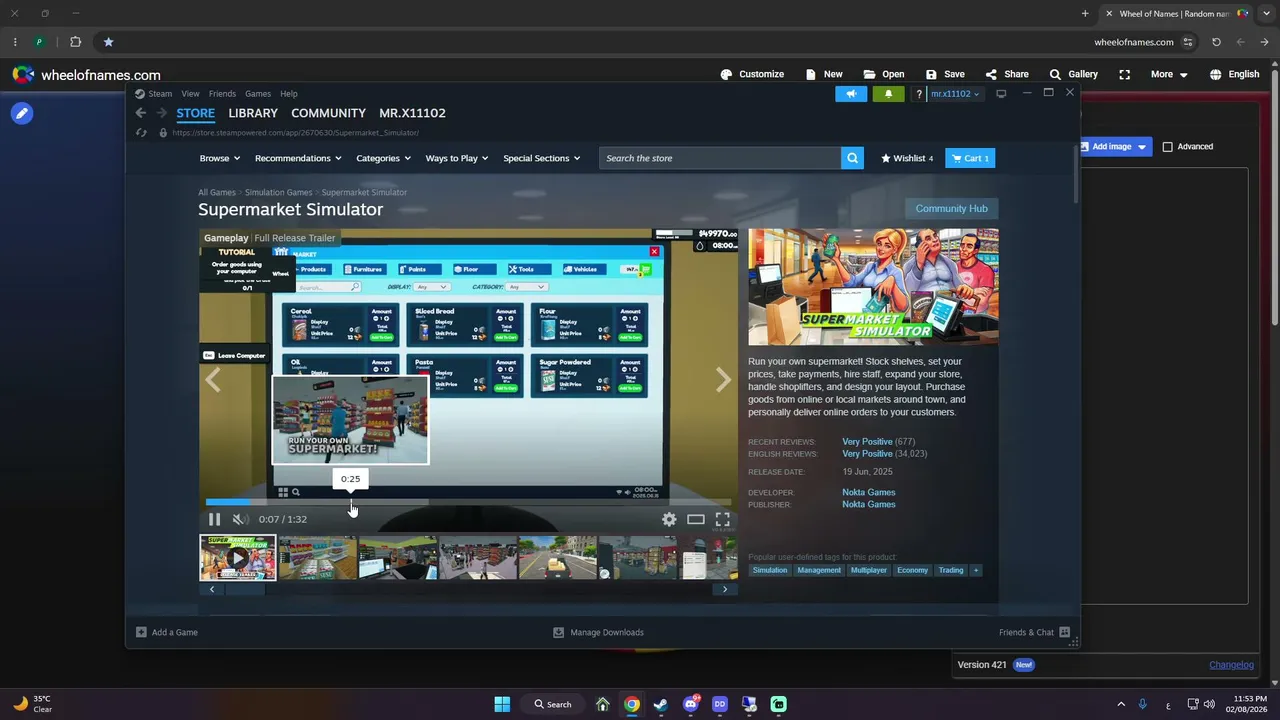Add a tag with the plus button
The width and height of the screenshot is (1280, 720).
(976, 570)
